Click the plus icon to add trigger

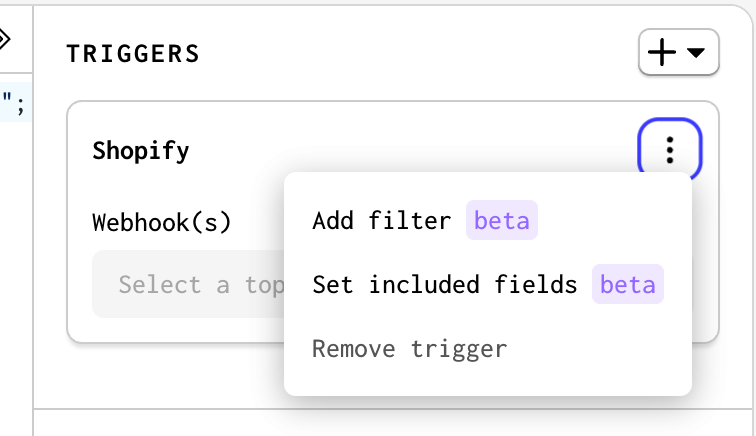(662, 52)
